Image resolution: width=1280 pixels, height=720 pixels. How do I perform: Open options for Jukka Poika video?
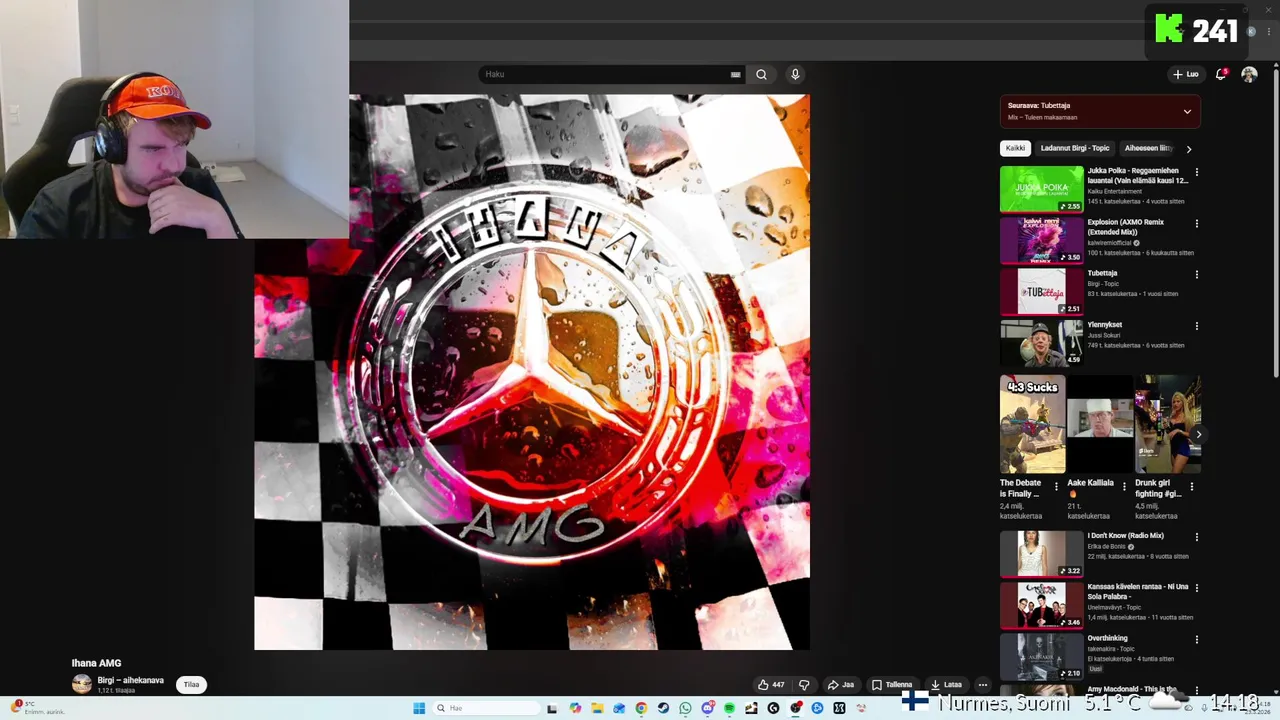pyautogui.click(x=1196, y=172)
